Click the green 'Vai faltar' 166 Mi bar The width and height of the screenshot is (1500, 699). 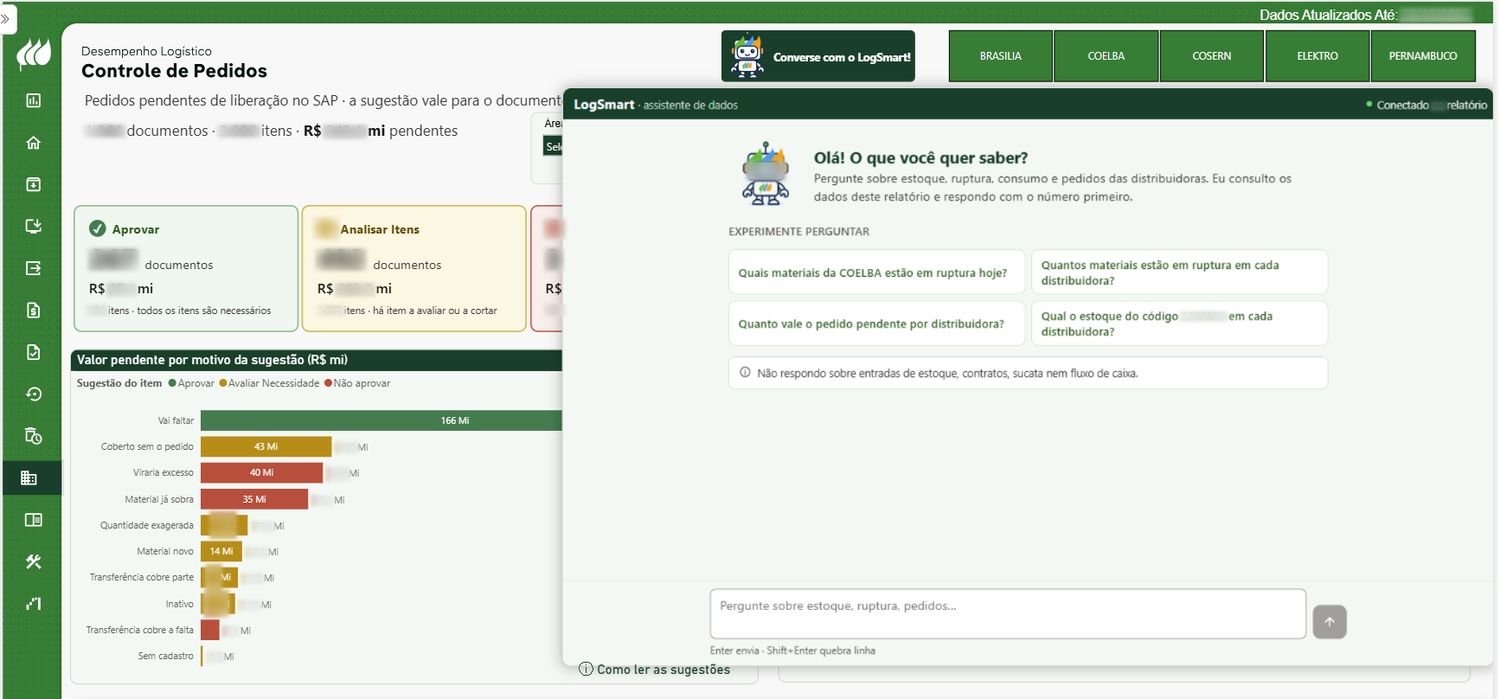point(382,421)
